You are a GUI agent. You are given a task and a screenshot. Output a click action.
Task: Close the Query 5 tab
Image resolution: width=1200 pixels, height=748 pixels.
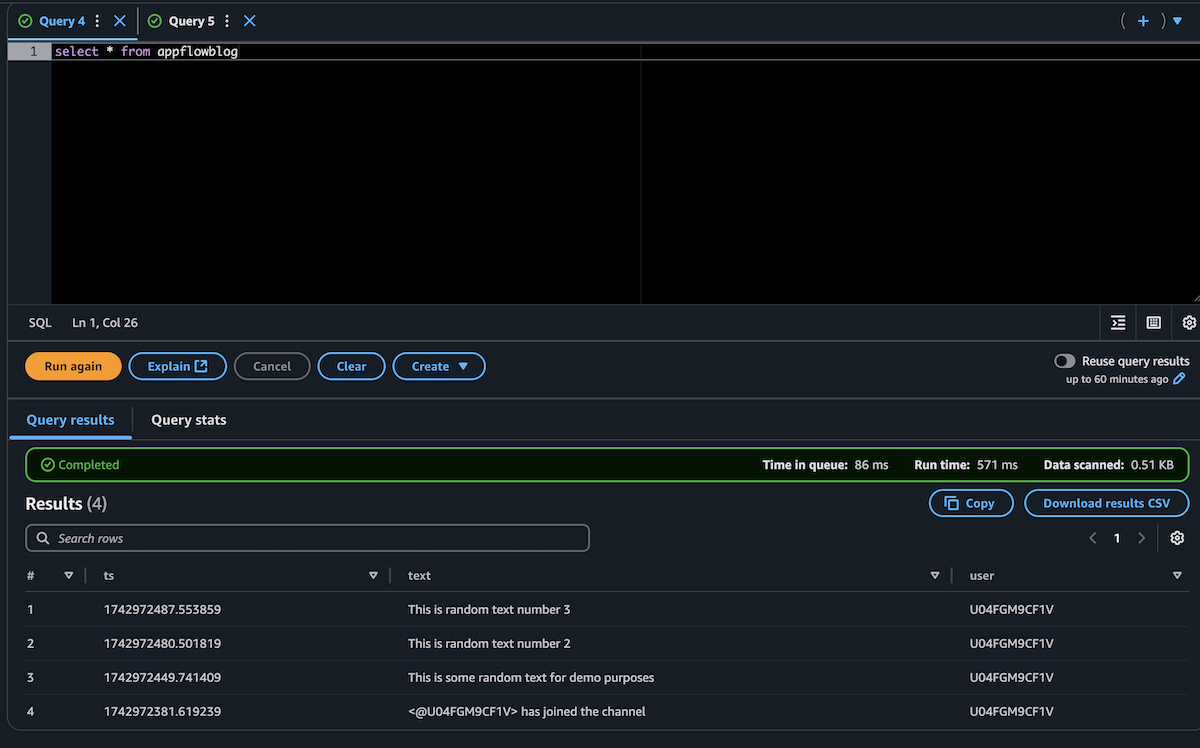[x=250, y=21]
